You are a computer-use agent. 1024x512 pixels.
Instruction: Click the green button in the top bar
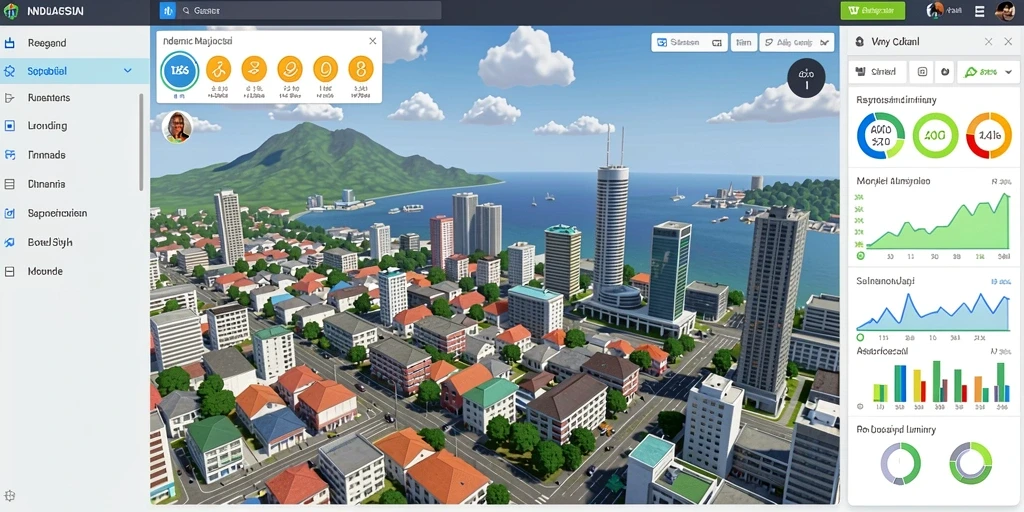[872, 10]
